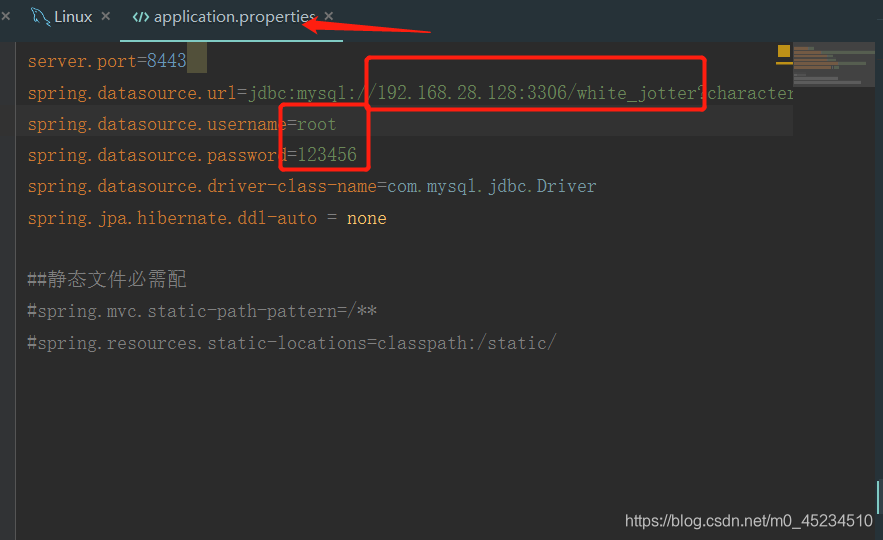Click the MySQL dolphin icon on Linux tab

tap(40, 17)
